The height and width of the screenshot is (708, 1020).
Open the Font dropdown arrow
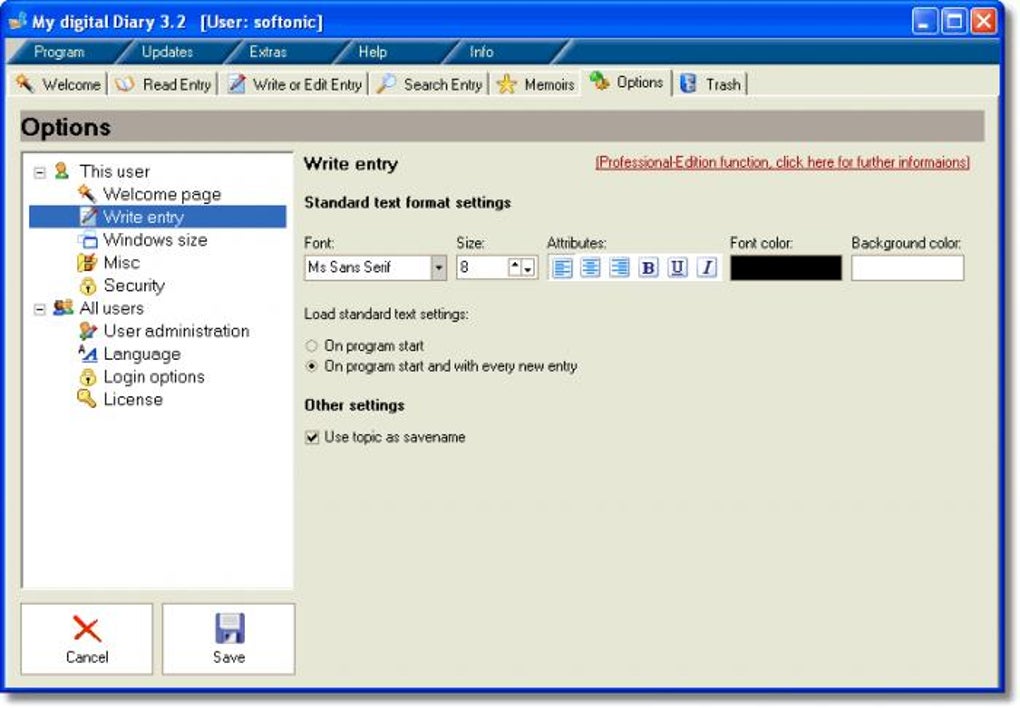tap(439, 267)
